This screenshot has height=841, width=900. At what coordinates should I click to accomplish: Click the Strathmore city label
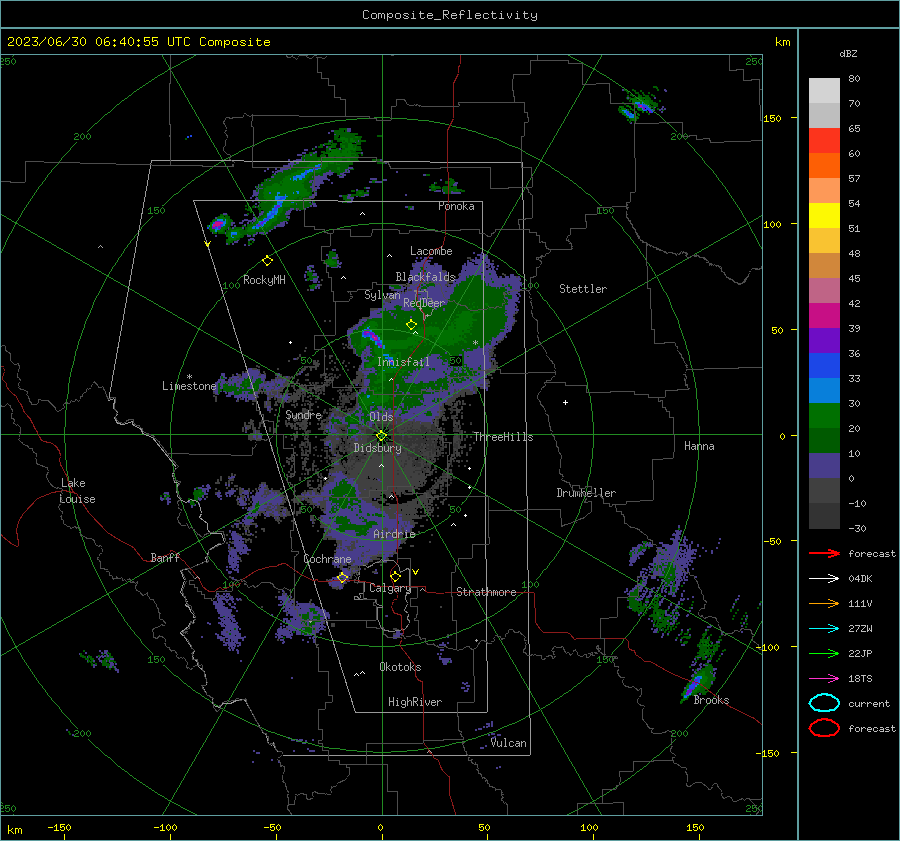486,592
